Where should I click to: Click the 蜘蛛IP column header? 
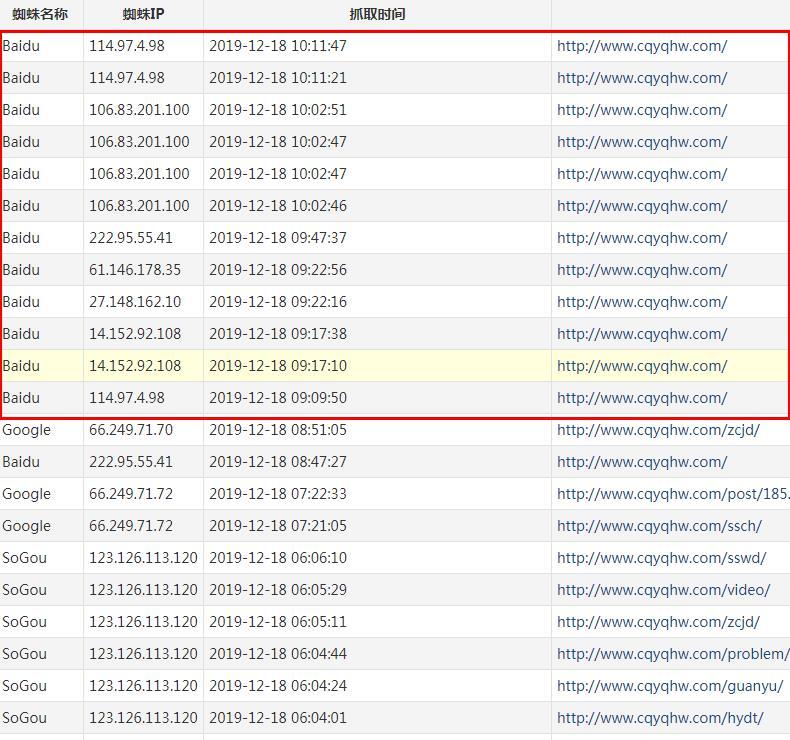click(x=144, y=14)
